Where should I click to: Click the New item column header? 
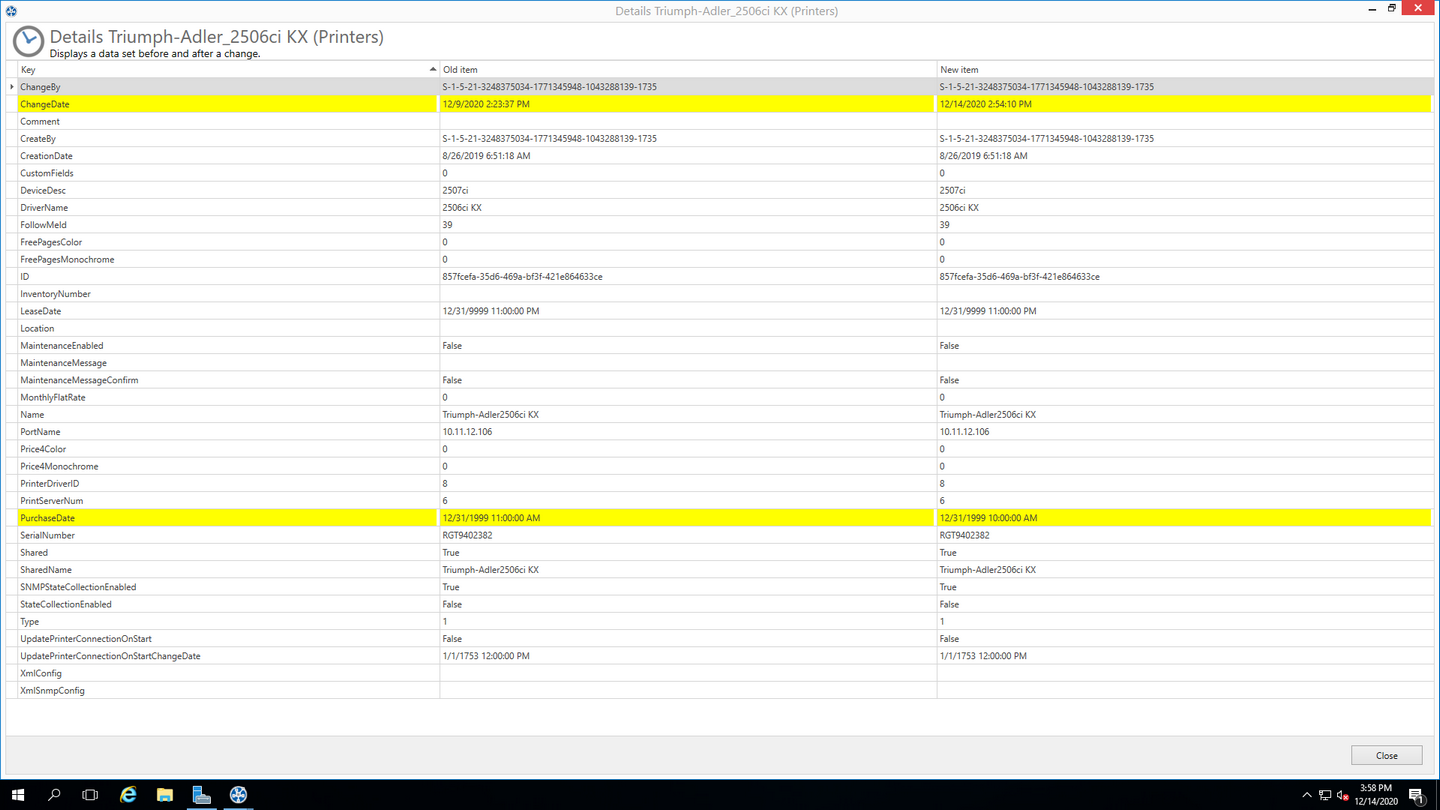[1184, 69]
